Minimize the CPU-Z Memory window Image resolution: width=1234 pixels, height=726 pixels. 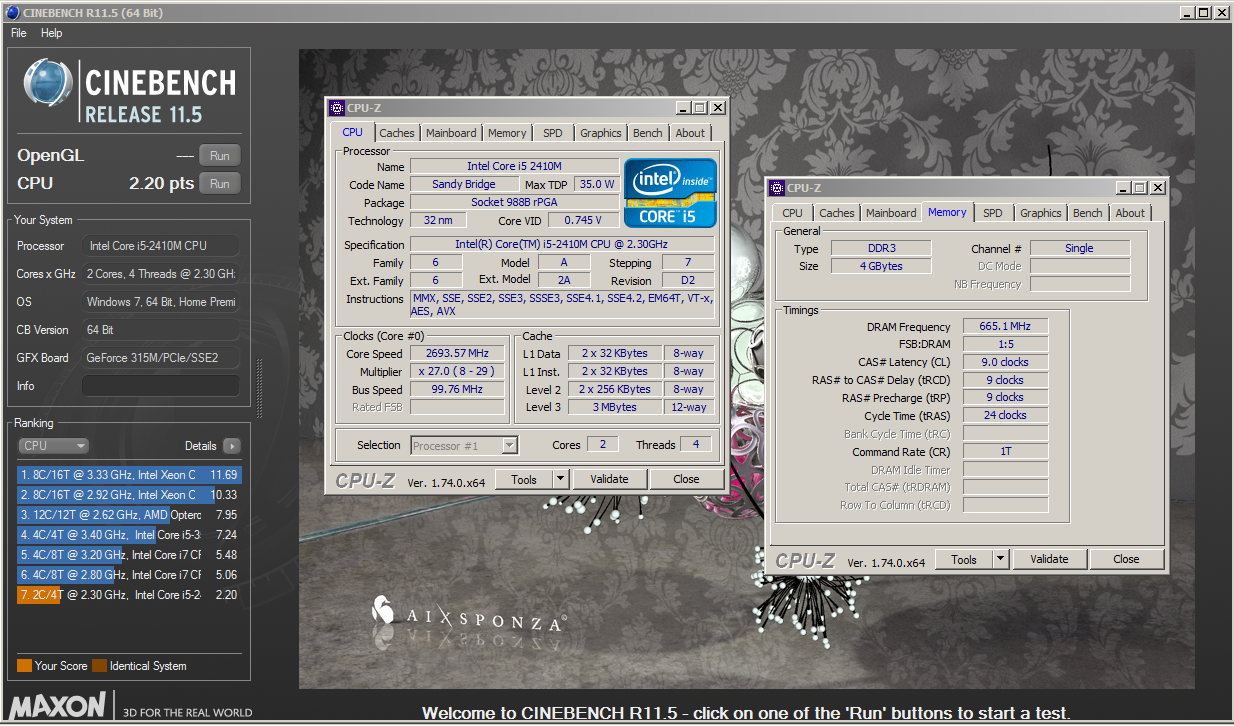pyautogui.click(x=1124, y=188)
